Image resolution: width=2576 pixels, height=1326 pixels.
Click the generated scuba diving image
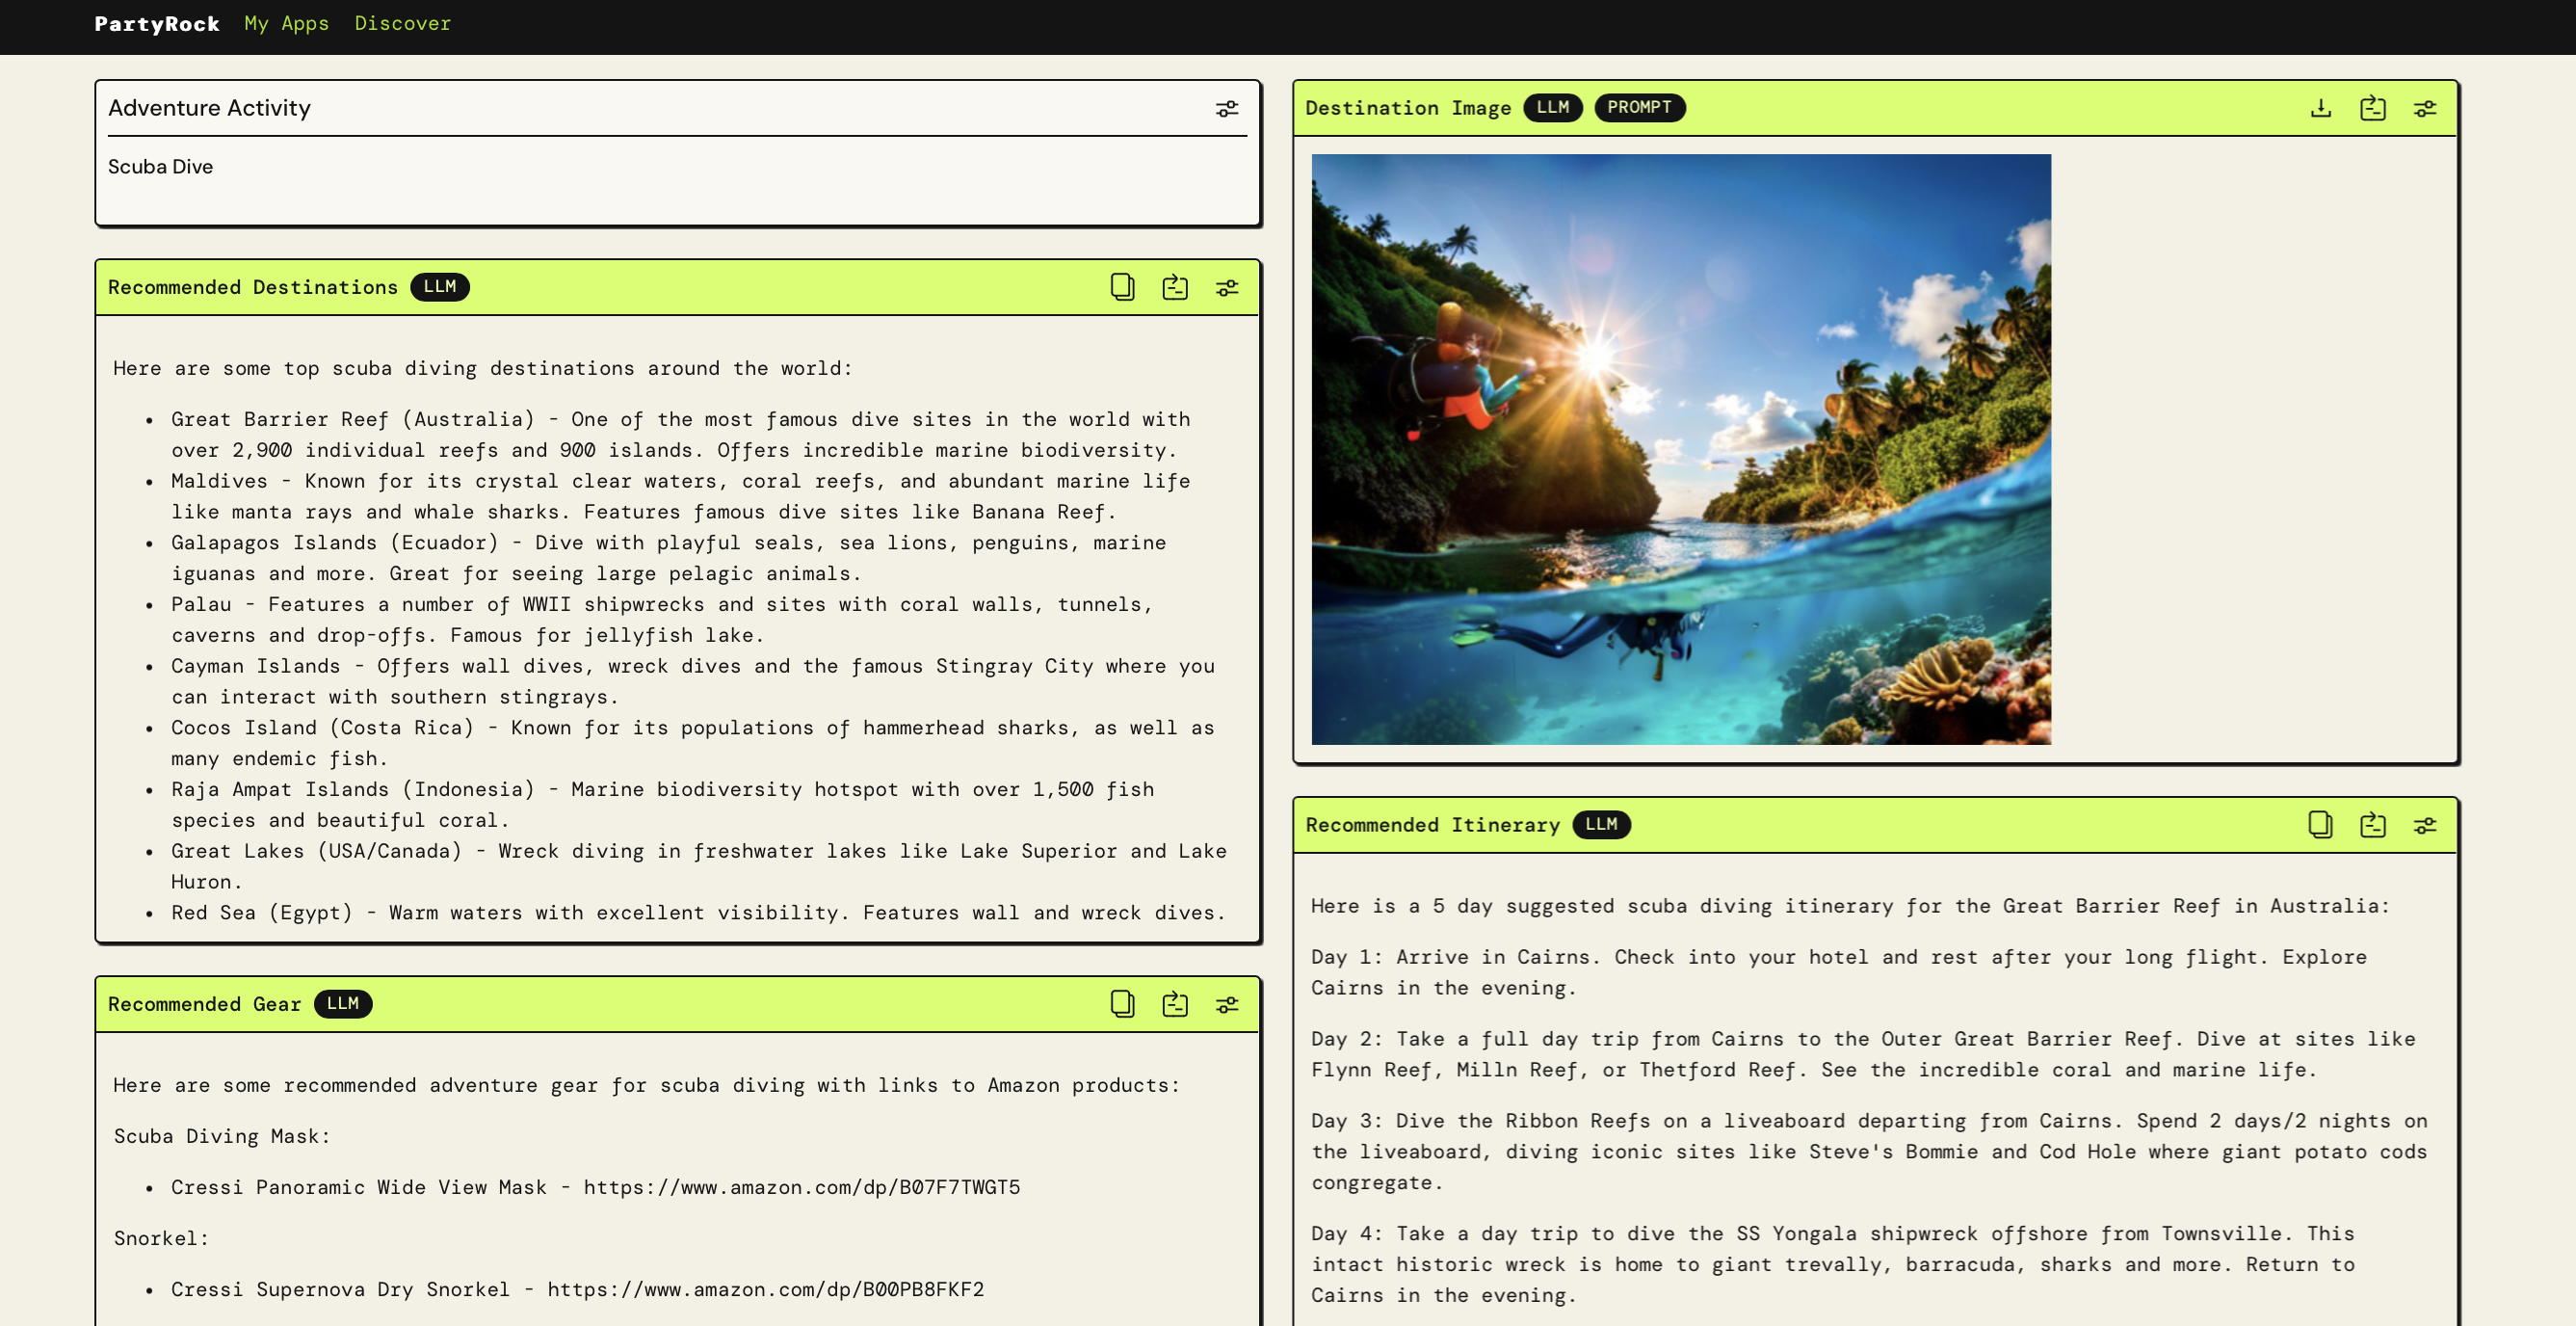tap(1680, 449)
